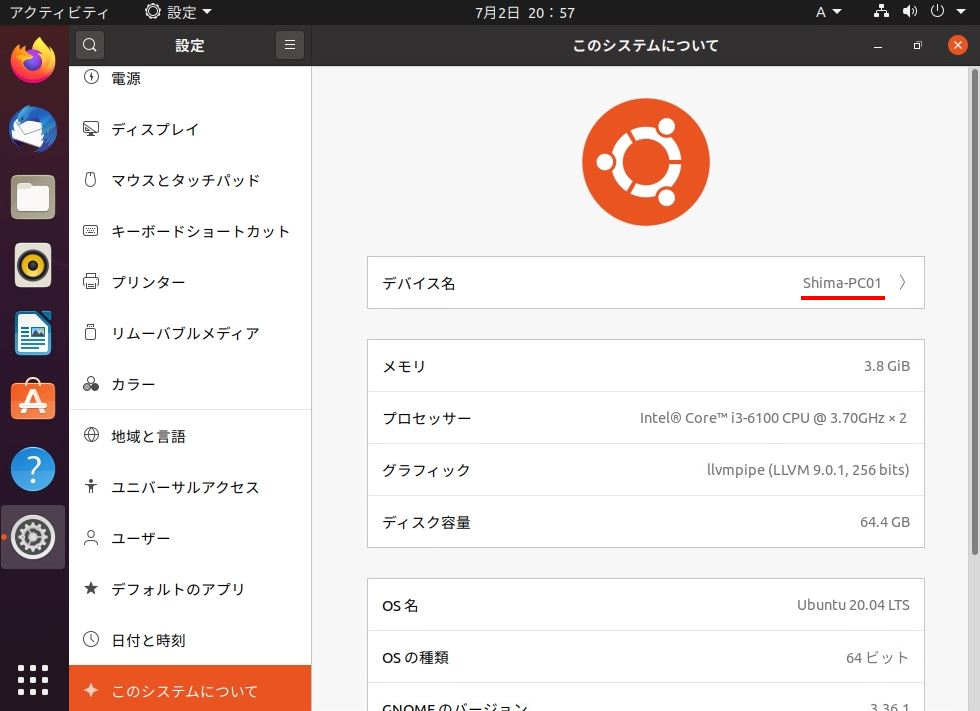The height and width of the screenshot is (711, 980).
Task: Click the network icon in top bar
Action: tap(881, 11)
